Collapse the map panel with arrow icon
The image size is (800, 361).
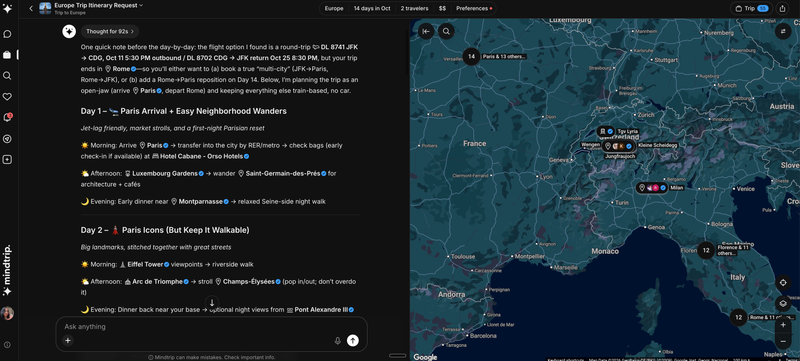coord(426,32)
